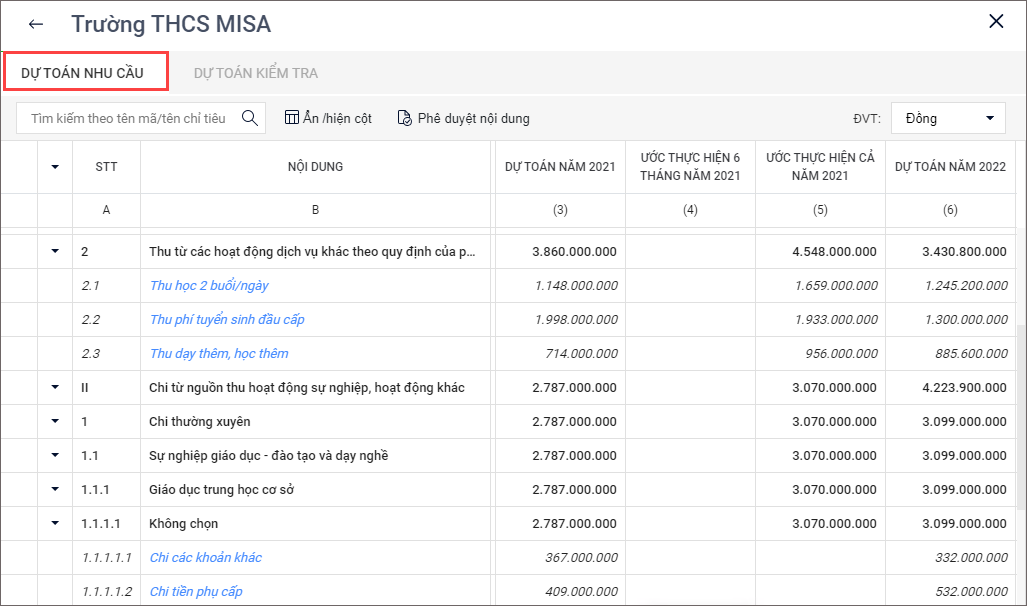Viewport: 1027px width, 606px height.
Task: Open Thu phí tuyển sinh đầu cấp link
Action: (227, 319)
